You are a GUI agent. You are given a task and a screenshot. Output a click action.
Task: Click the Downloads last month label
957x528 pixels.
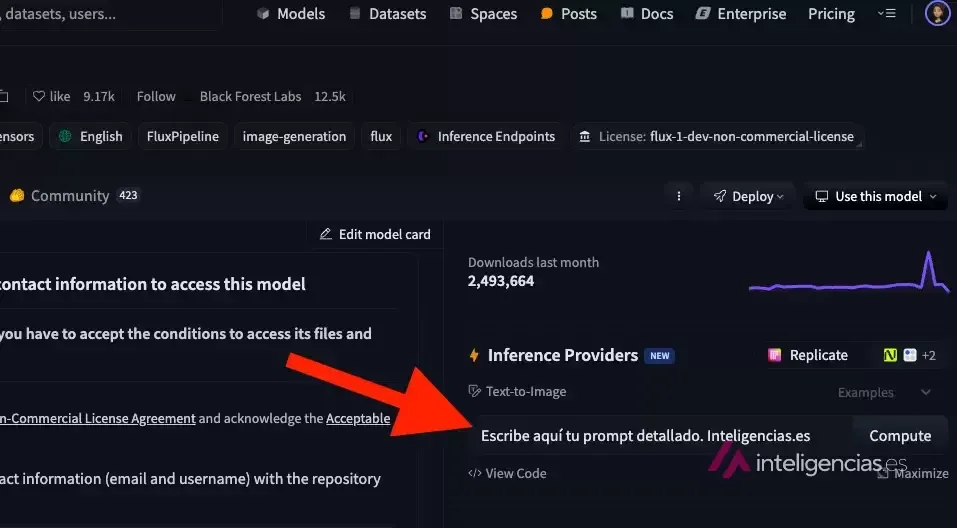(533, 262)
